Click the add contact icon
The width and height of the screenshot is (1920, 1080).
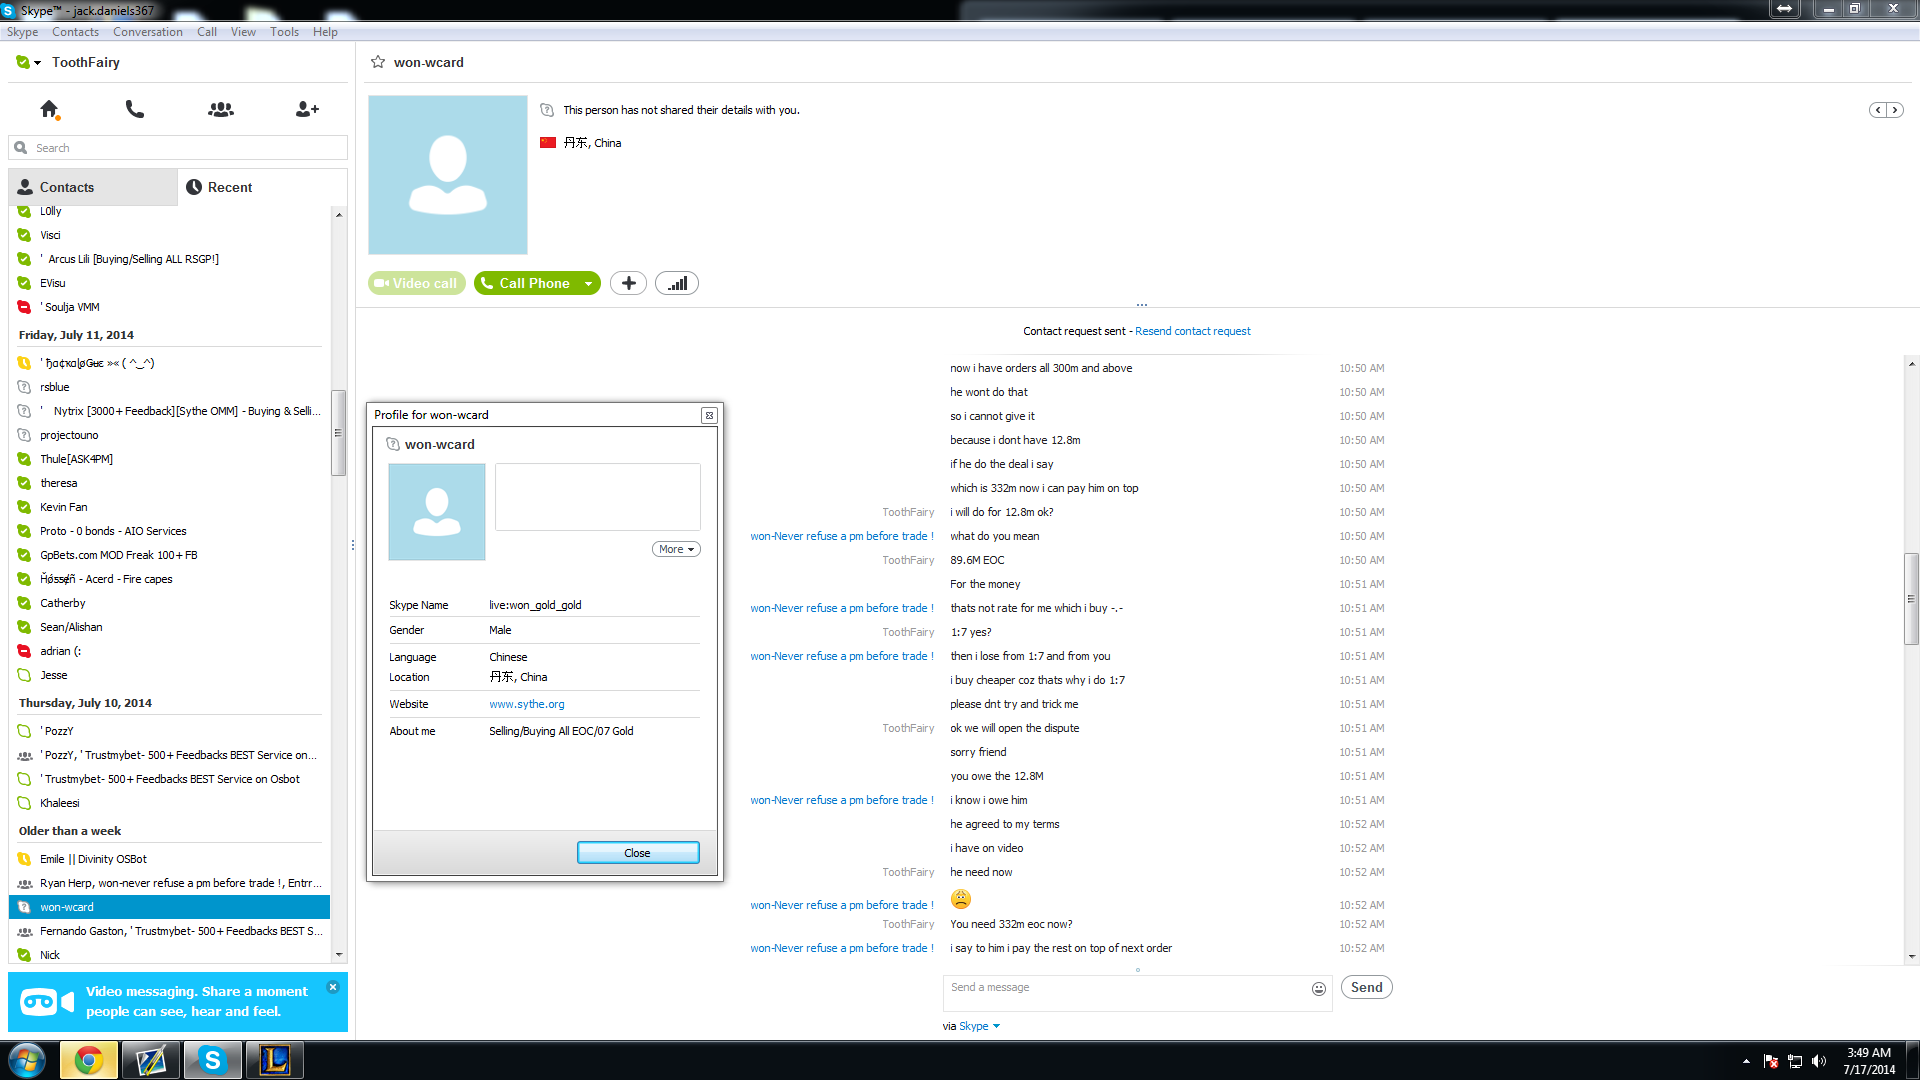point(307,109)
